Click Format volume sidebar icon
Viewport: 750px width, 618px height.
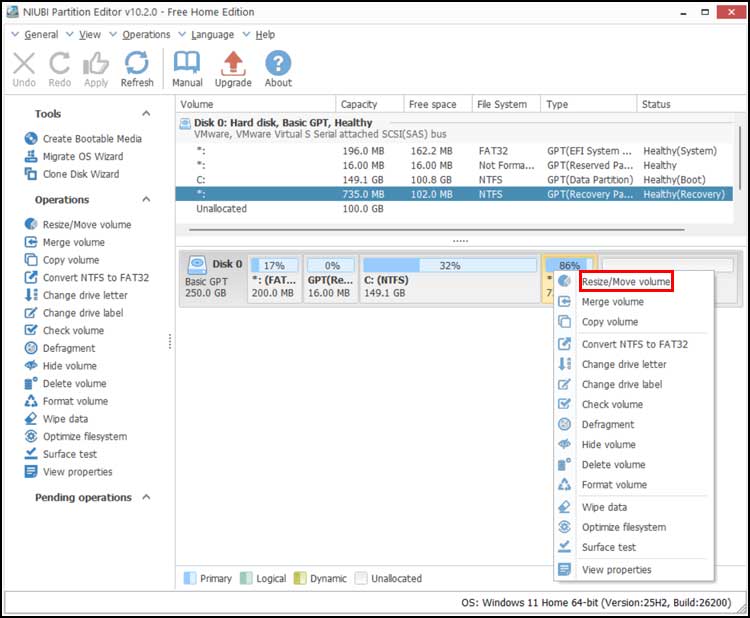(31, 401)
